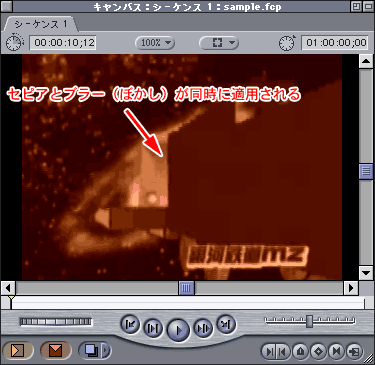Viewport: 375px width, 365px height.
Task: Click the diamond Add Keyframe button
Action: coord(318,351)
